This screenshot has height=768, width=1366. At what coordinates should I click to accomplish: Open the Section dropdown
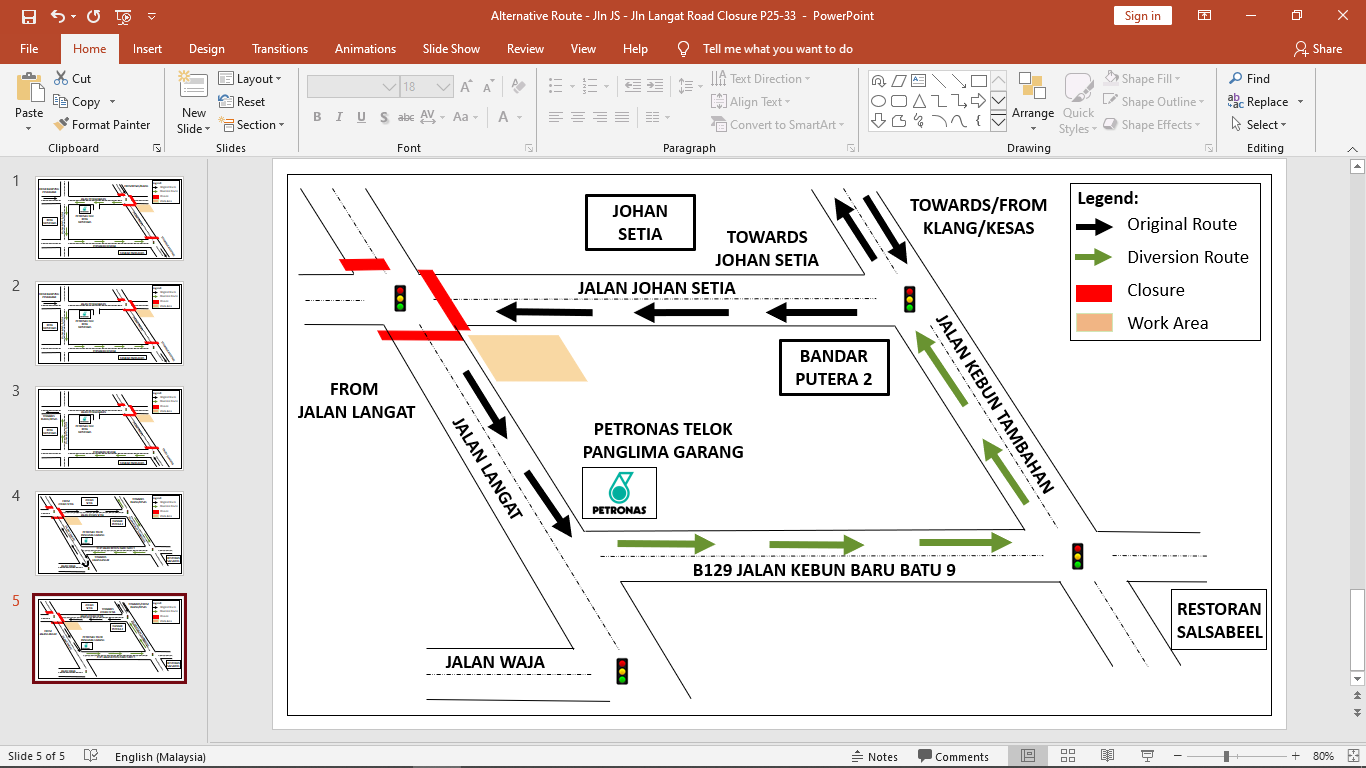coord(252,125)
